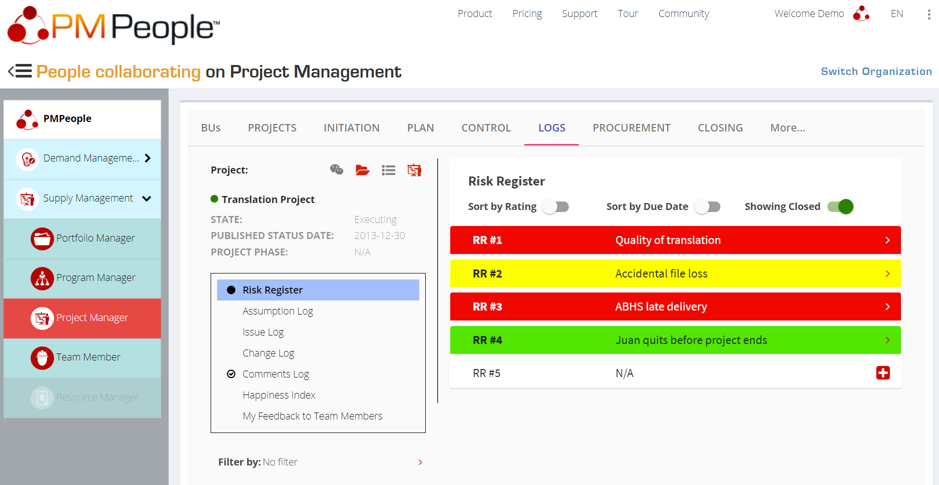The image size is (939, 485).
Task: Open the Filter by arrow
Action: point(420,462)
